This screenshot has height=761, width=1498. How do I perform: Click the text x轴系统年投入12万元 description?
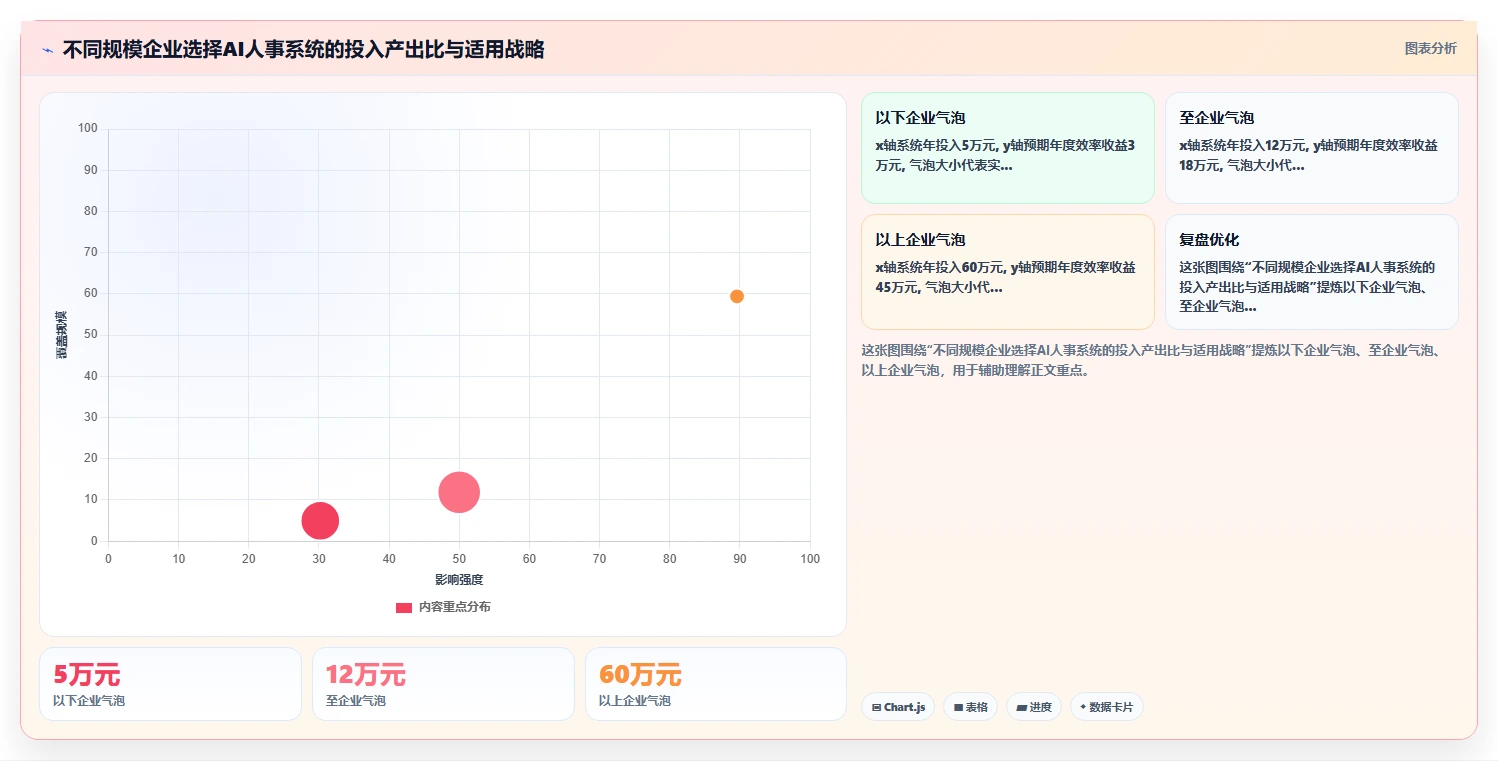(x=1308, y=155)
